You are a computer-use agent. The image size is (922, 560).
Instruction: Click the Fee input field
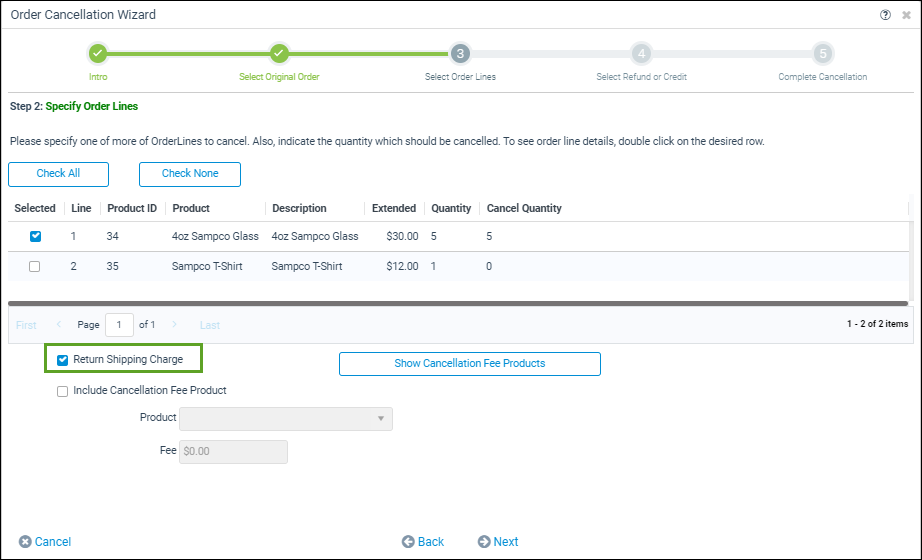coord(233,452)
